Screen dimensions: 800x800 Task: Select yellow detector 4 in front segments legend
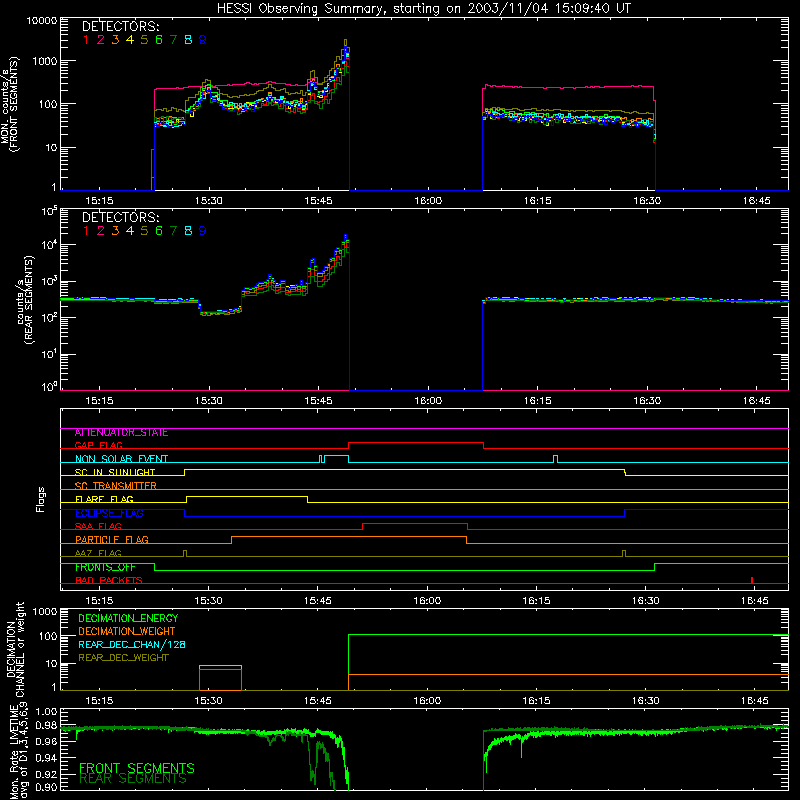click(x=130, y=40)
